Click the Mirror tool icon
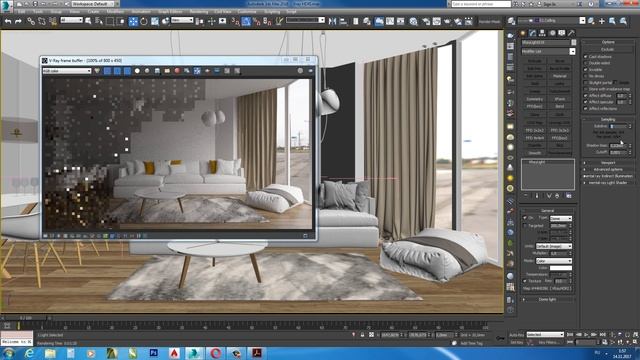 (333, 21)
